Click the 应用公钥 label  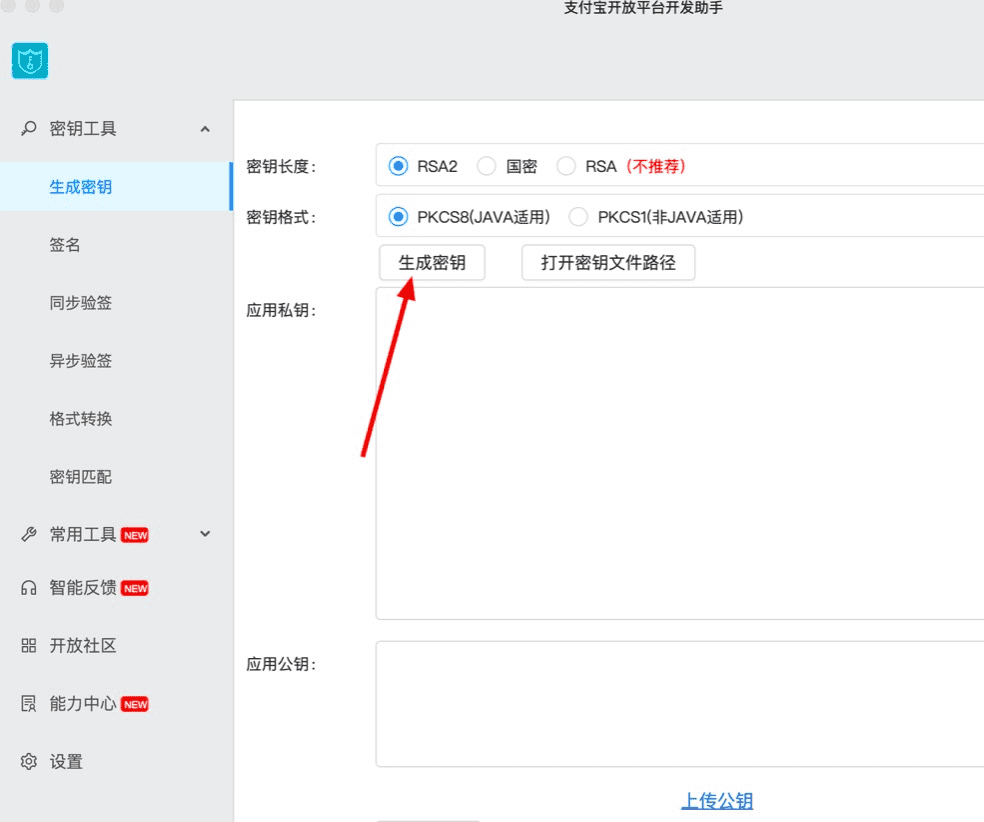pos(281,664)
